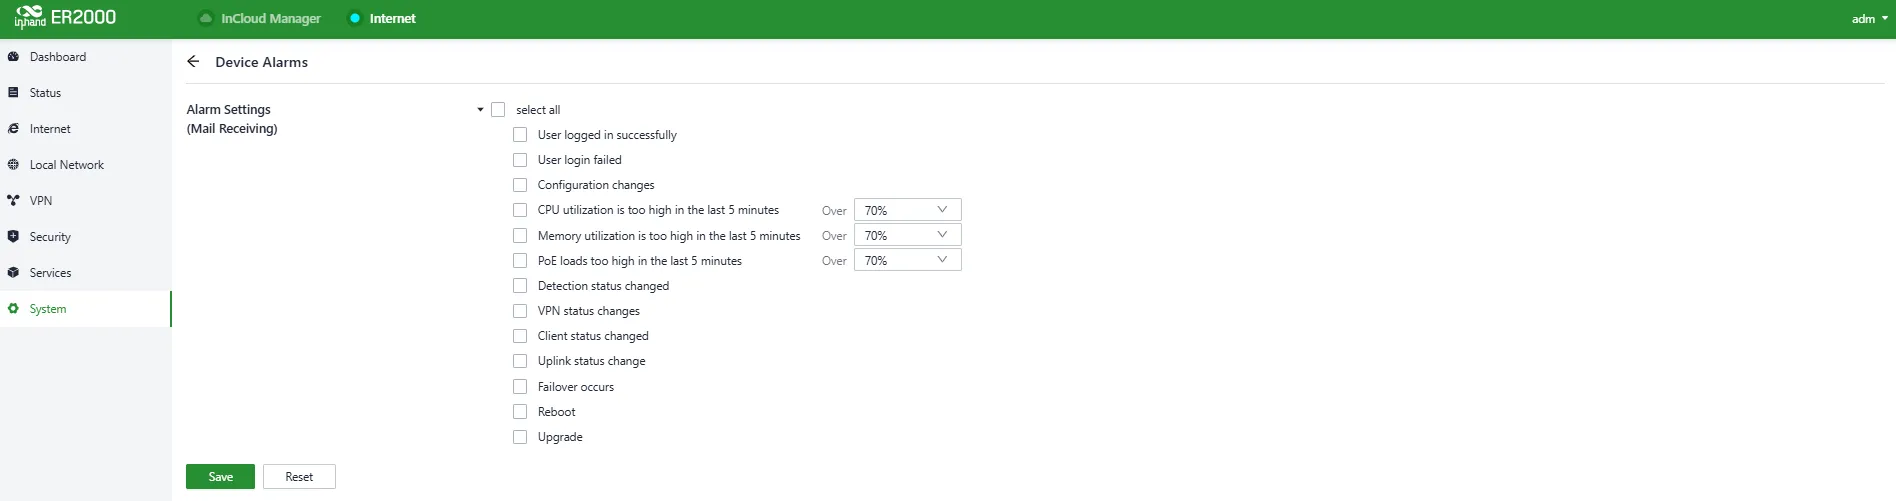Click the Alarm Settings label
This screenshot has height=501, width=1896.
click(228, 110)
